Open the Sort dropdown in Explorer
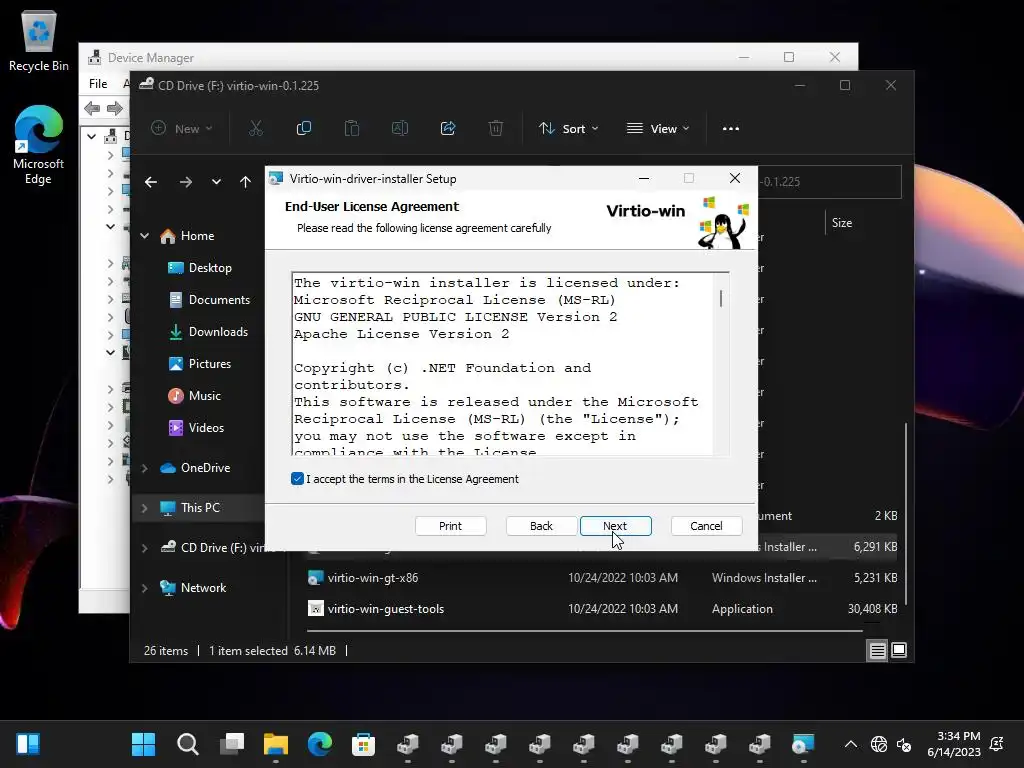 point(568,129)
